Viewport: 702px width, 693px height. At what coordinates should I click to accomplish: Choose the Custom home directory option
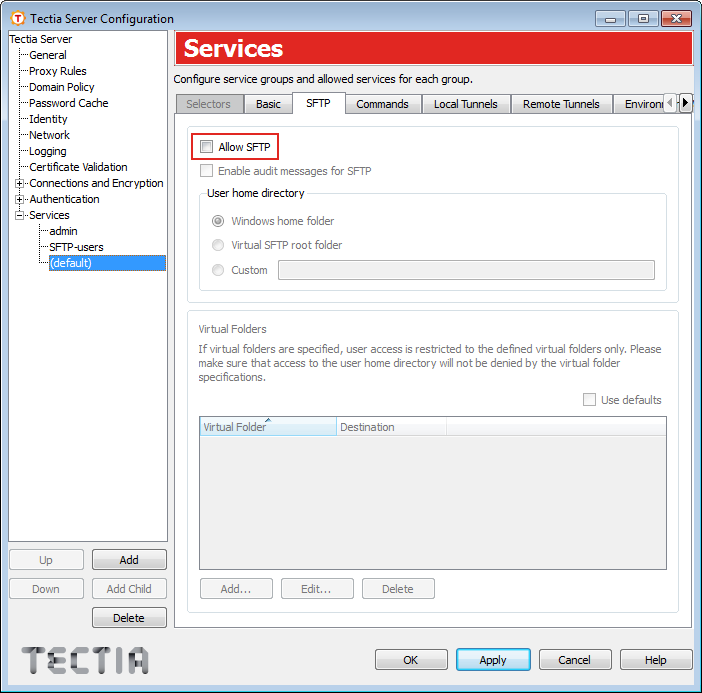pyautogui.click(x=218, y=270)
